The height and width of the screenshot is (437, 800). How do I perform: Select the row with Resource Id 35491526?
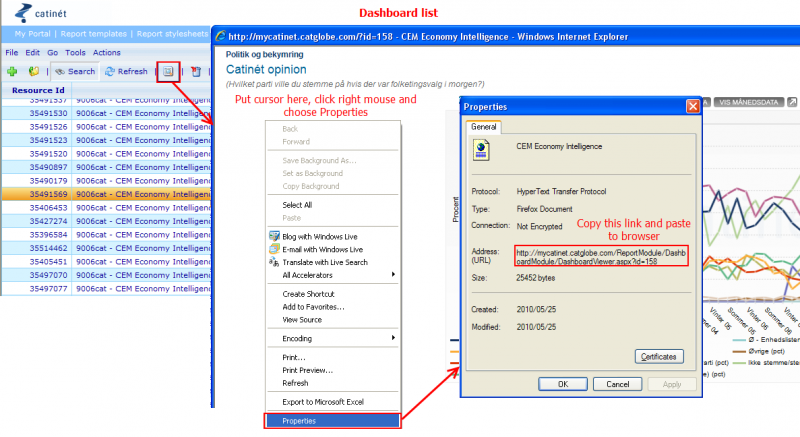click(106, 126)
